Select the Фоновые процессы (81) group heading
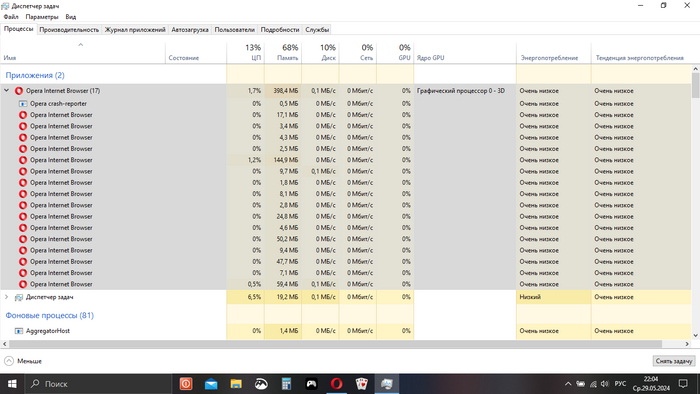The height and width of the screenshot is (394, 700). pyautogui.click(x=50, y=315)
